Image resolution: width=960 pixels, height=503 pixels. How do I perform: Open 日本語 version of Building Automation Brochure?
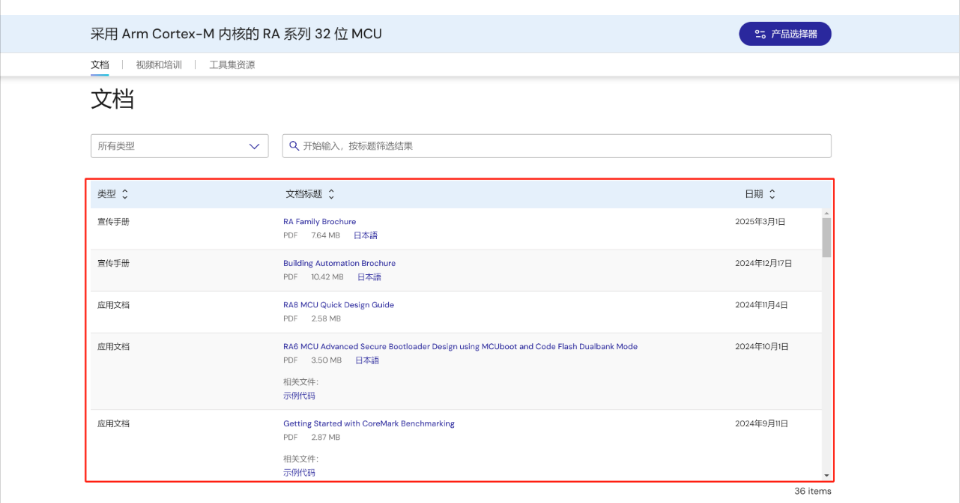click(369, 277)
